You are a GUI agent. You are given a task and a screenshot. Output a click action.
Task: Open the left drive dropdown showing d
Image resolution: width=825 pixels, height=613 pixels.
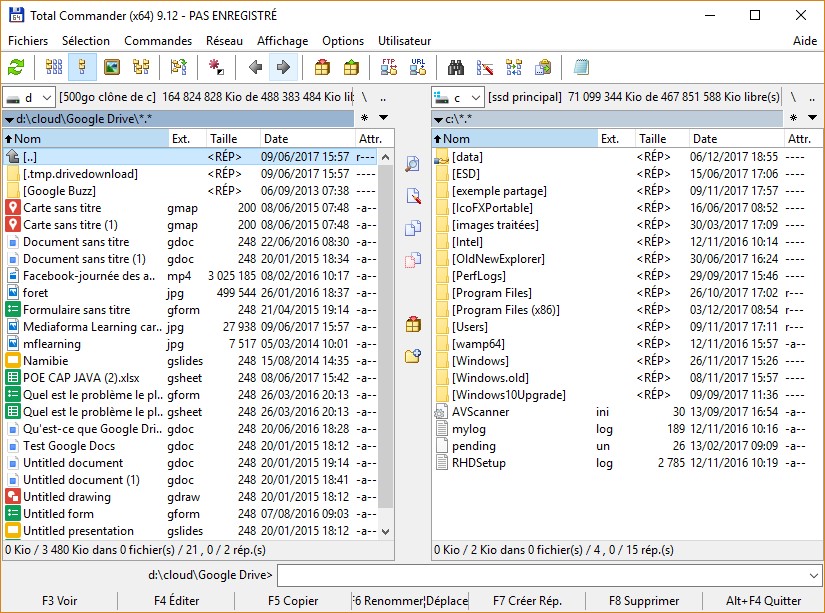[x=30, y=97]
